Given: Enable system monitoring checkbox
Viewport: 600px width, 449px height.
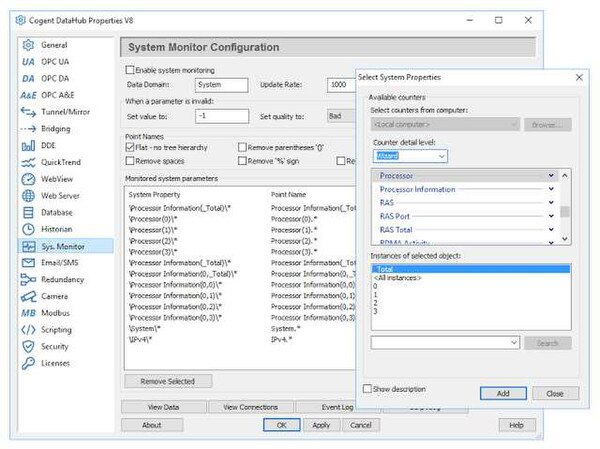Looking at the screenshot, I should click(130, 70).
